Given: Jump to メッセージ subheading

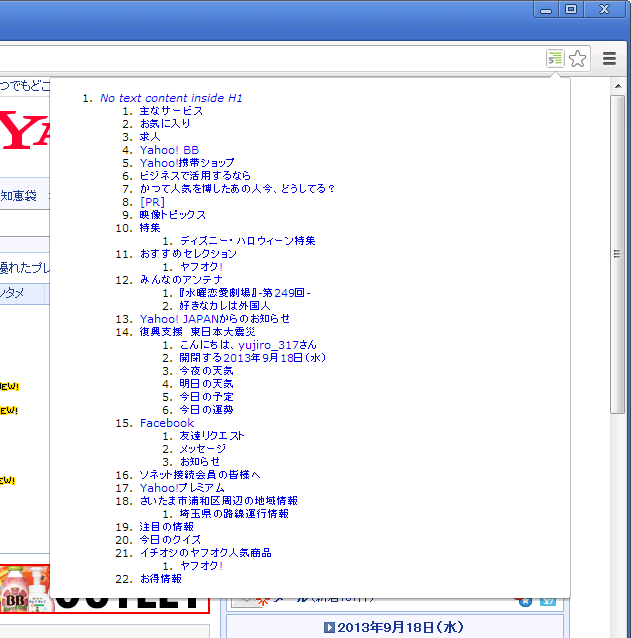Looking at the screenshot, I should coord(203,449).
